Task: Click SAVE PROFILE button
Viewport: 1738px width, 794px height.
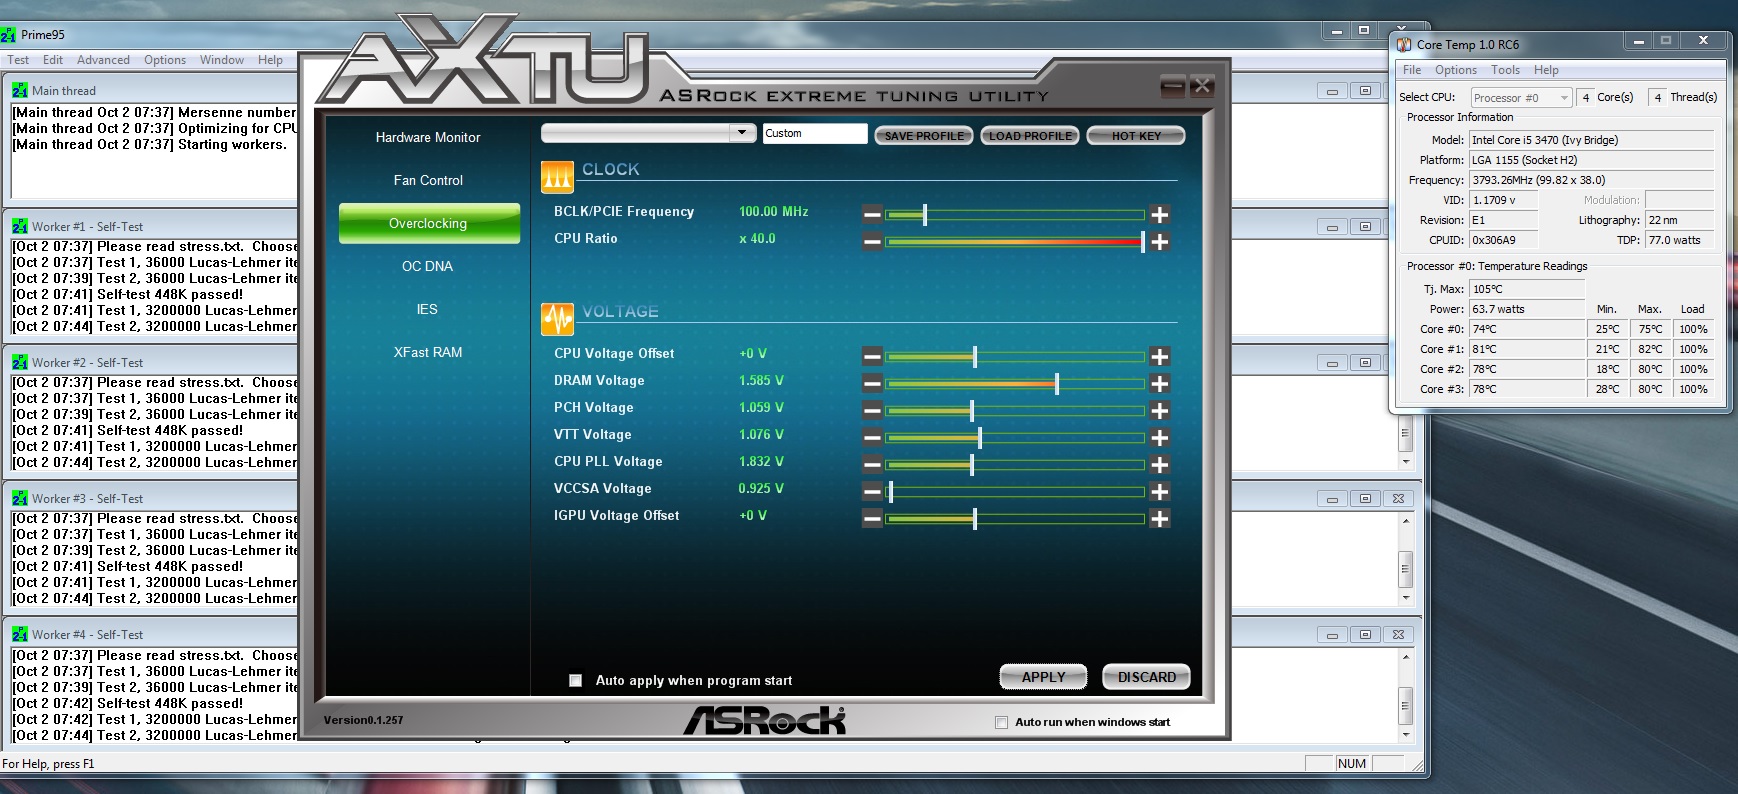Action: (924, 136)
